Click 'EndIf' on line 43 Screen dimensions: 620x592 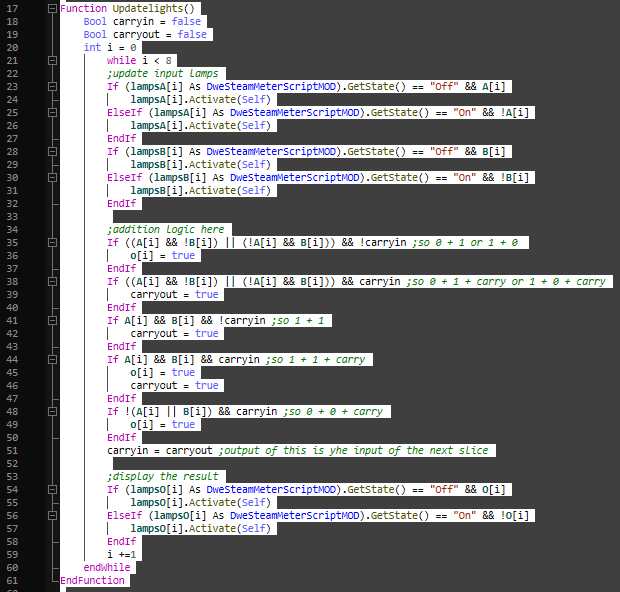coord(121,346)
